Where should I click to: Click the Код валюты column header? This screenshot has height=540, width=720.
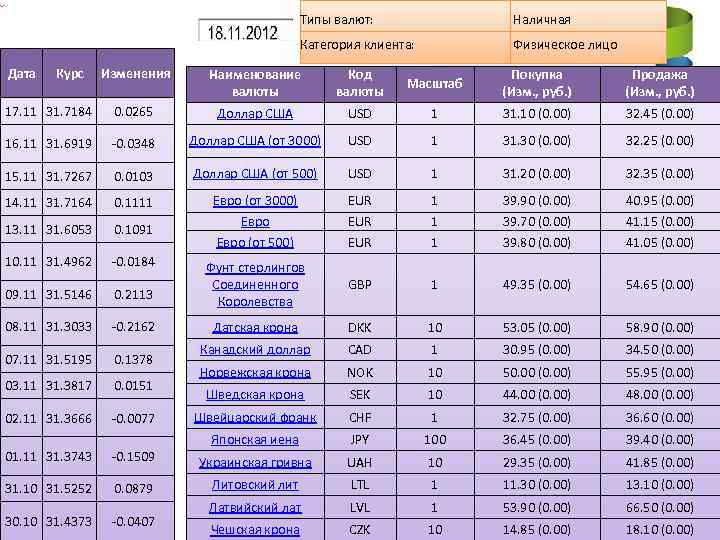click(x=360, y=84)
